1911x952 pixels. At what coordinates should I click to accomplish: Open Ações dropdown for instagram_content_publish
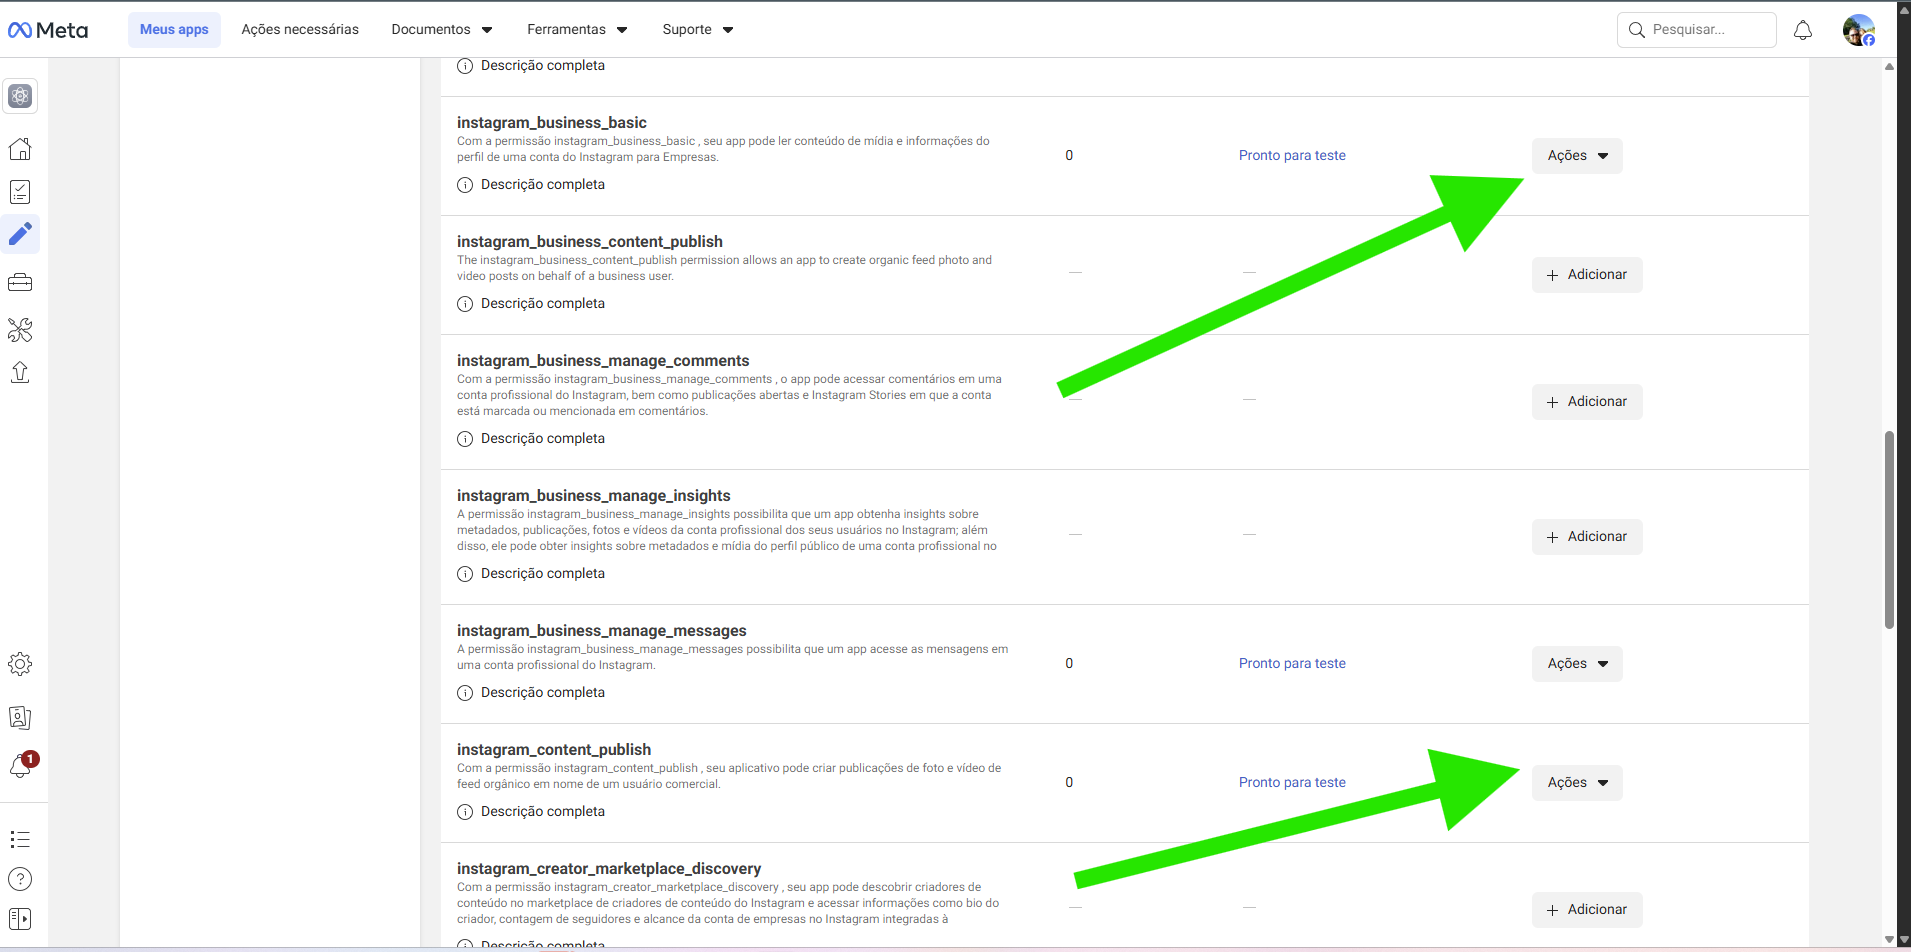point(1577,783)
